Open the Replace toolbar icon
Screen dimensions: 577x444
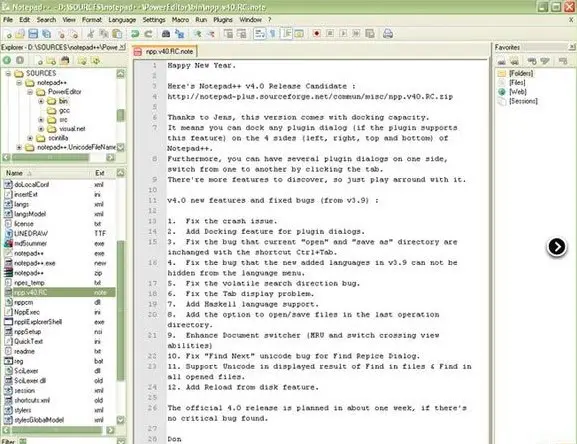coord(180,34)
